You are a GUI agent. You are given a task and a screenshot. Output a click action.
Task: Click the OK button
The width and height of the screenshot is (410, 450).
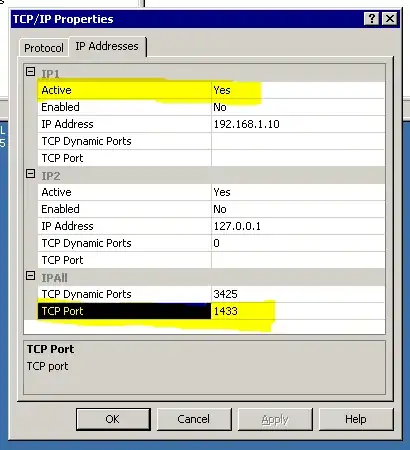(113, 419)
